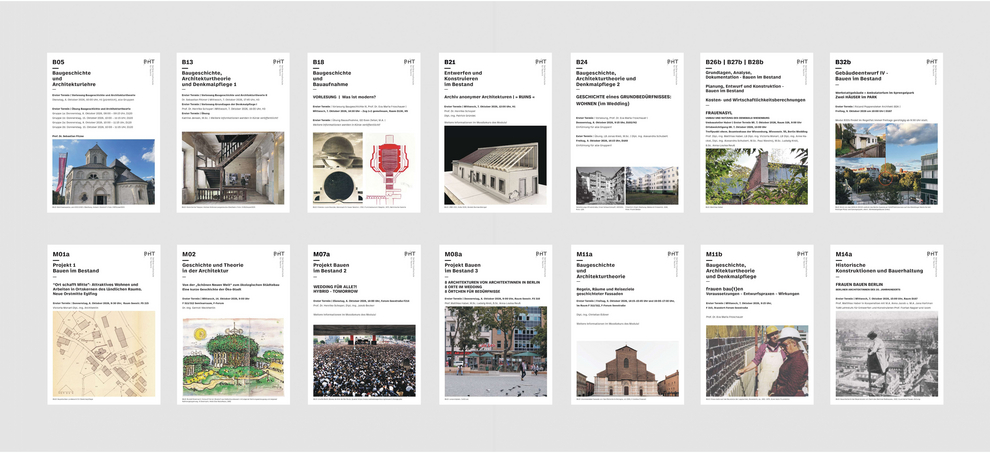Click the B26b | B27b | B28b heading

click(x=735, y=62)
